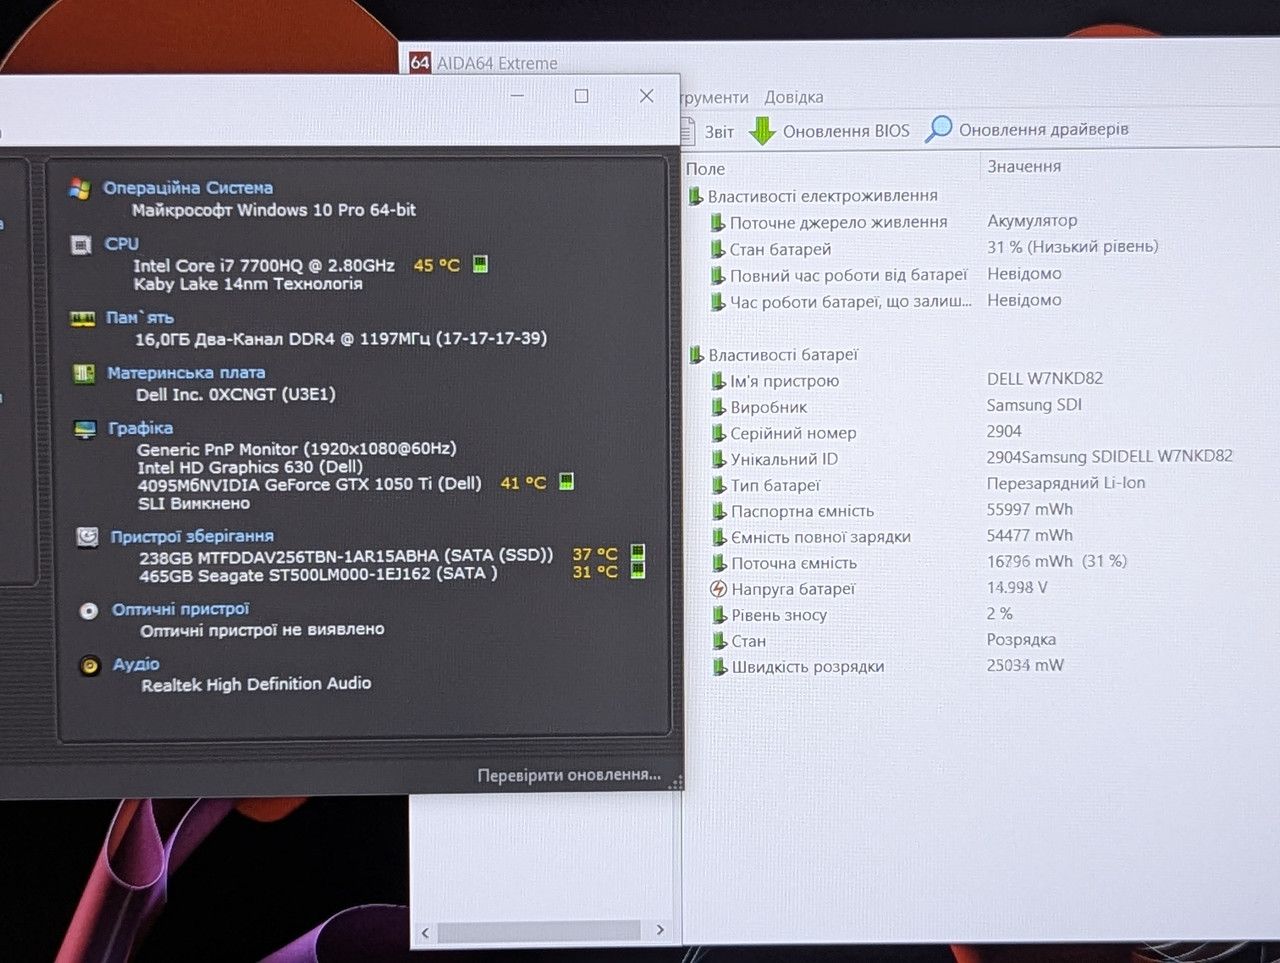Open the Графіка section link
The width and height of the screenshot is (1280, 963).
pyautogui.click(x=140, y=428)
